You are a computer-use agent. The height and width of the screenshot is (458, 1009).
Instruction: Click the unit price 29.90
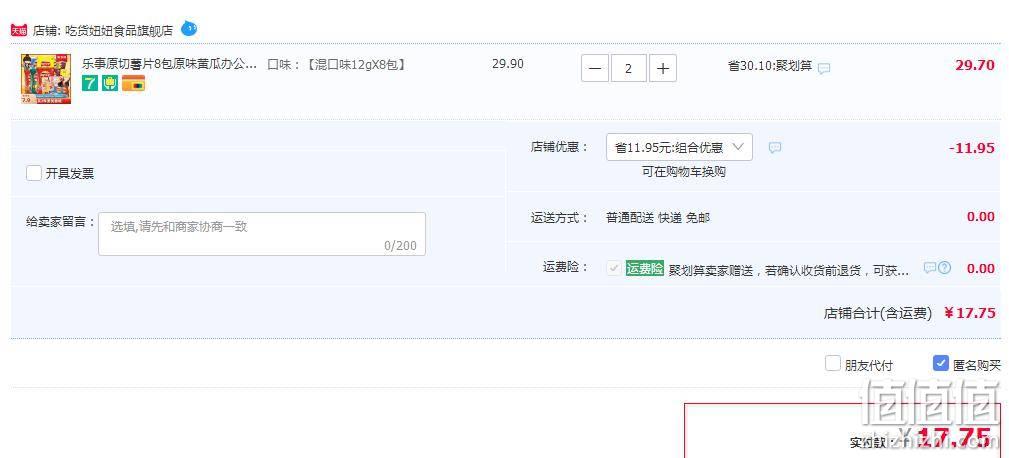click(508, 64)
